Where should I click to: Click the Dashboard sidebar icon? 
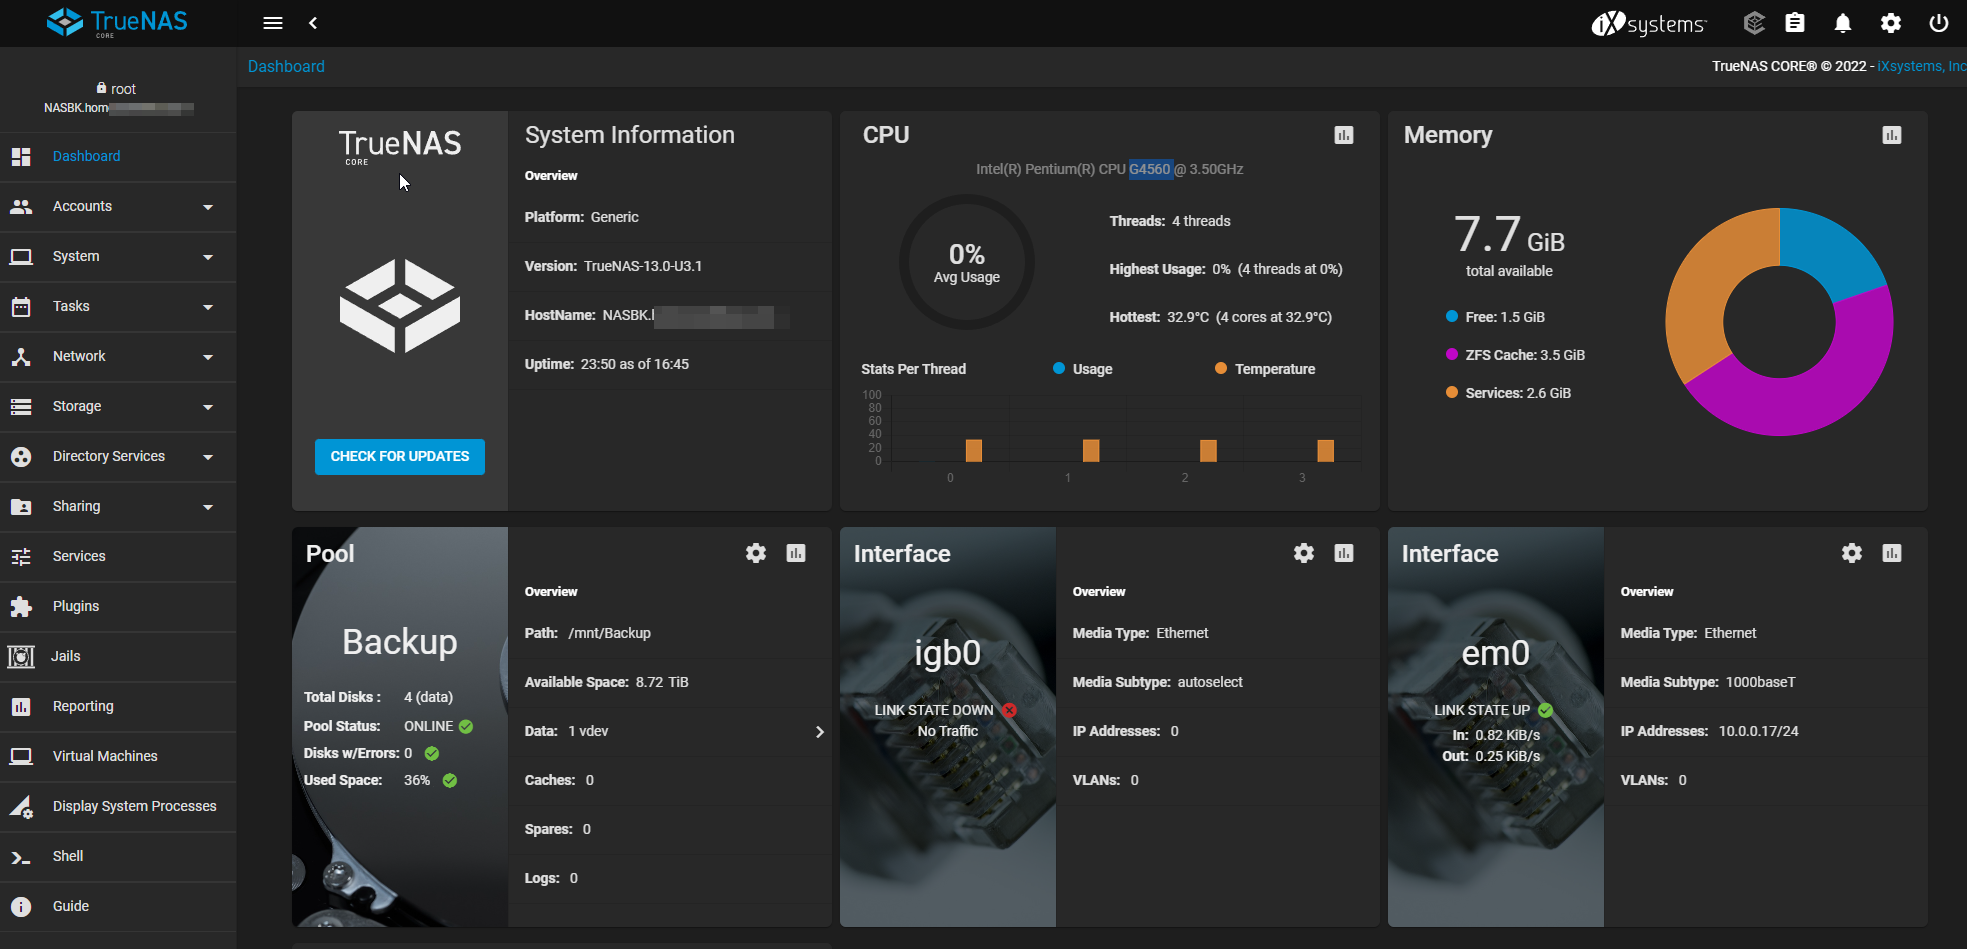[x=21, y=157]
